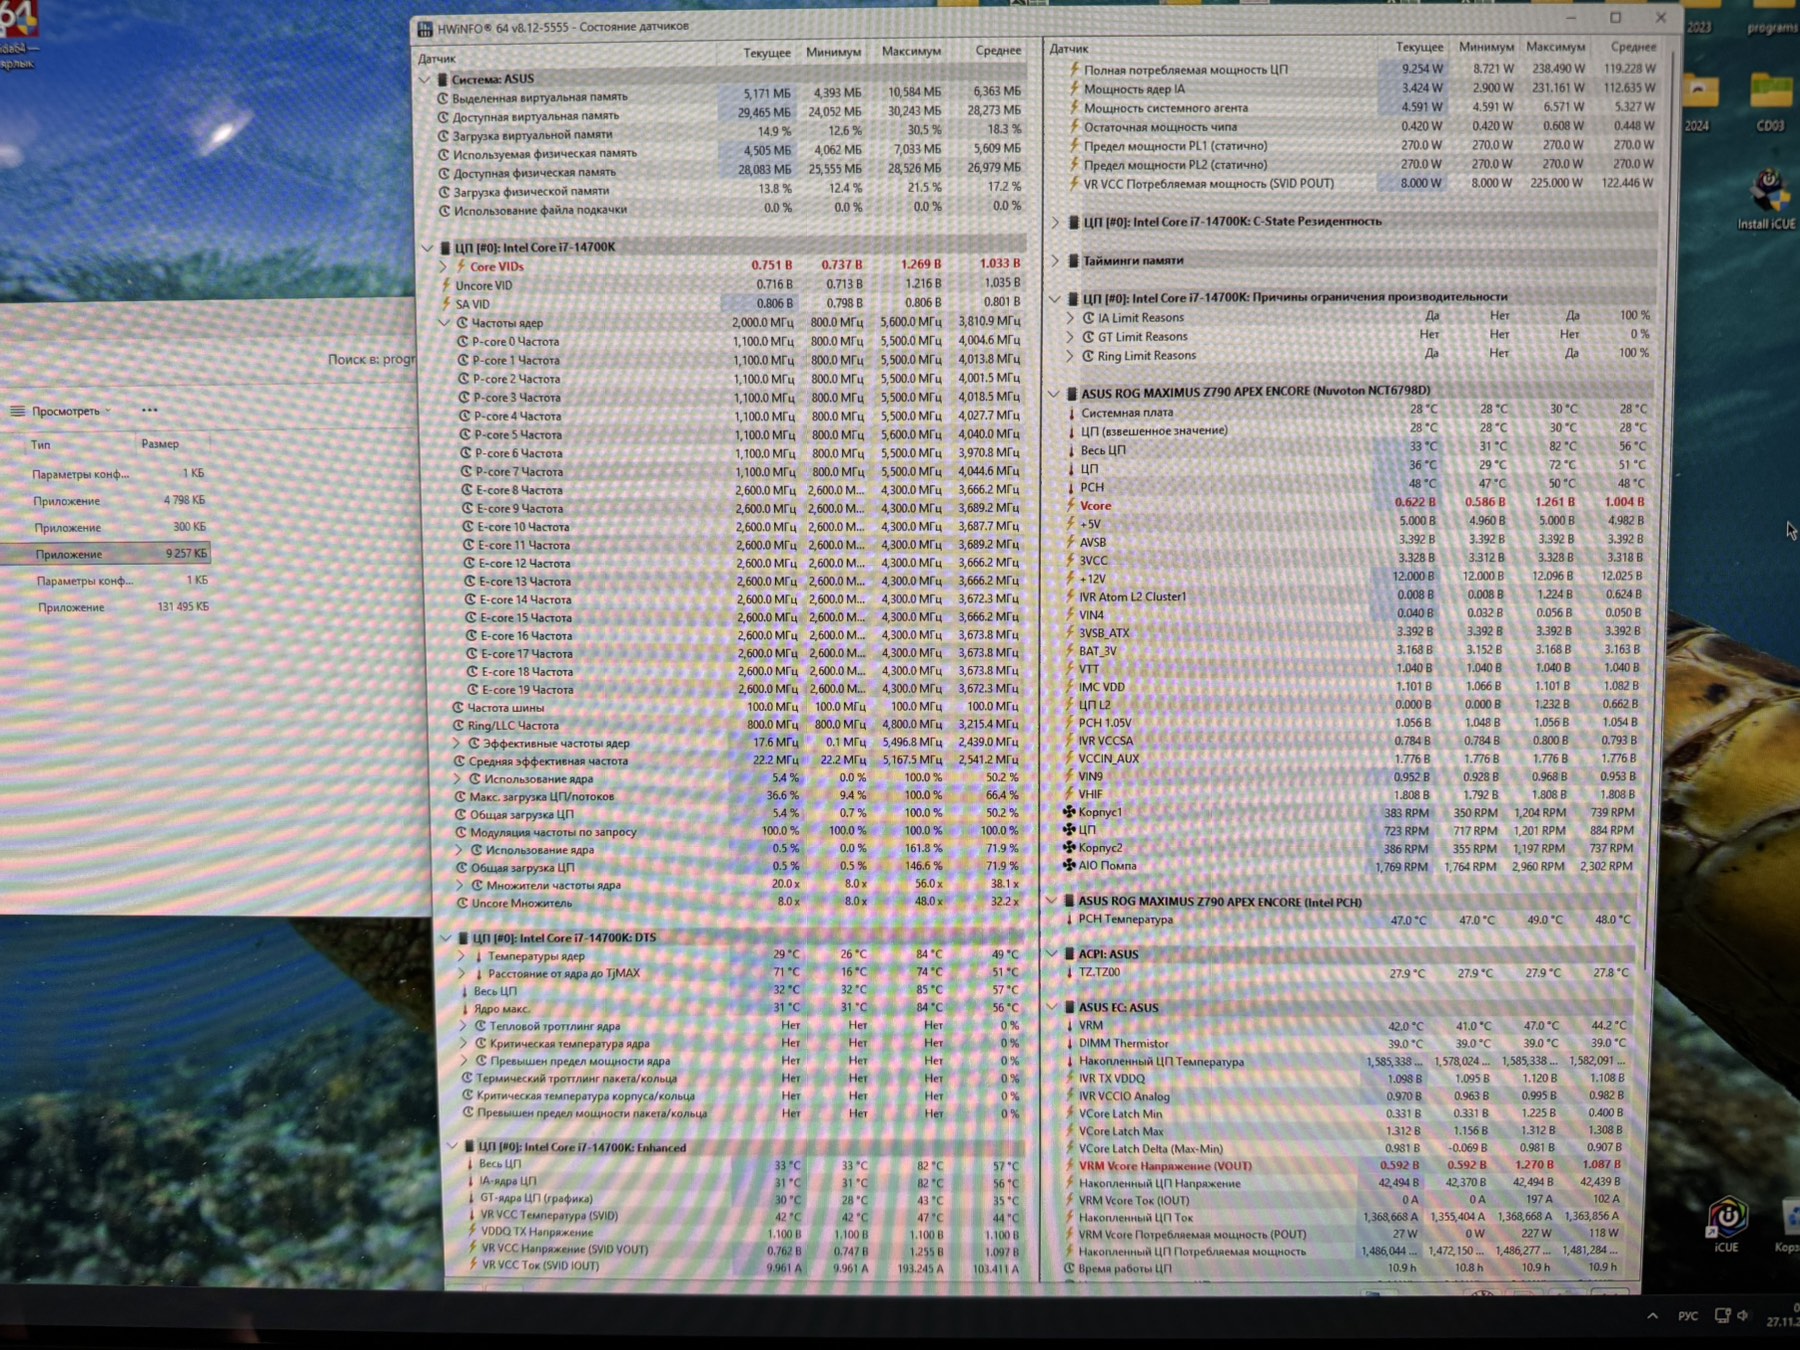The width and height of the screenshot is (1800, 1350).
Task: Select the AIO Помпа fan row
Action: pos(1350,866)
